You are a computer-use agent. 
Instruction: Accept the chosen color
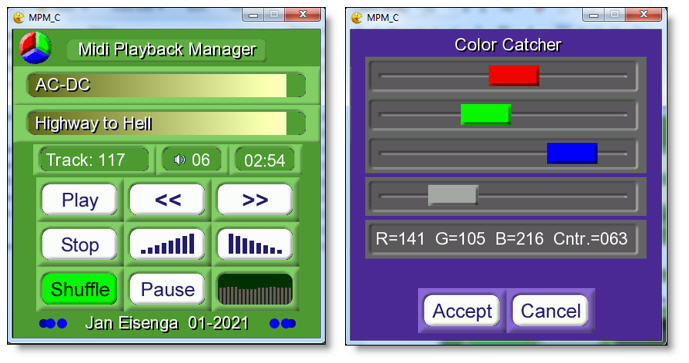click(462, 311)
